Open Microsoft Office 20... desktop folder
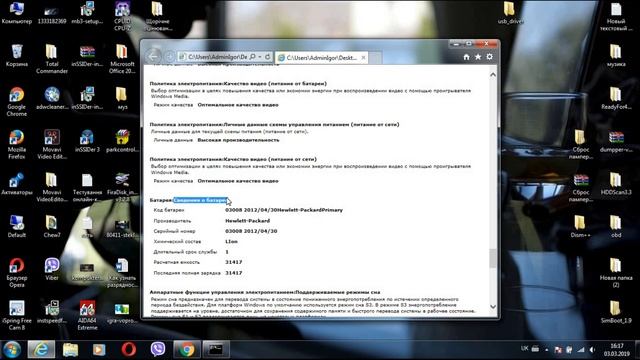The image size is (640, 360). point(122,59)
